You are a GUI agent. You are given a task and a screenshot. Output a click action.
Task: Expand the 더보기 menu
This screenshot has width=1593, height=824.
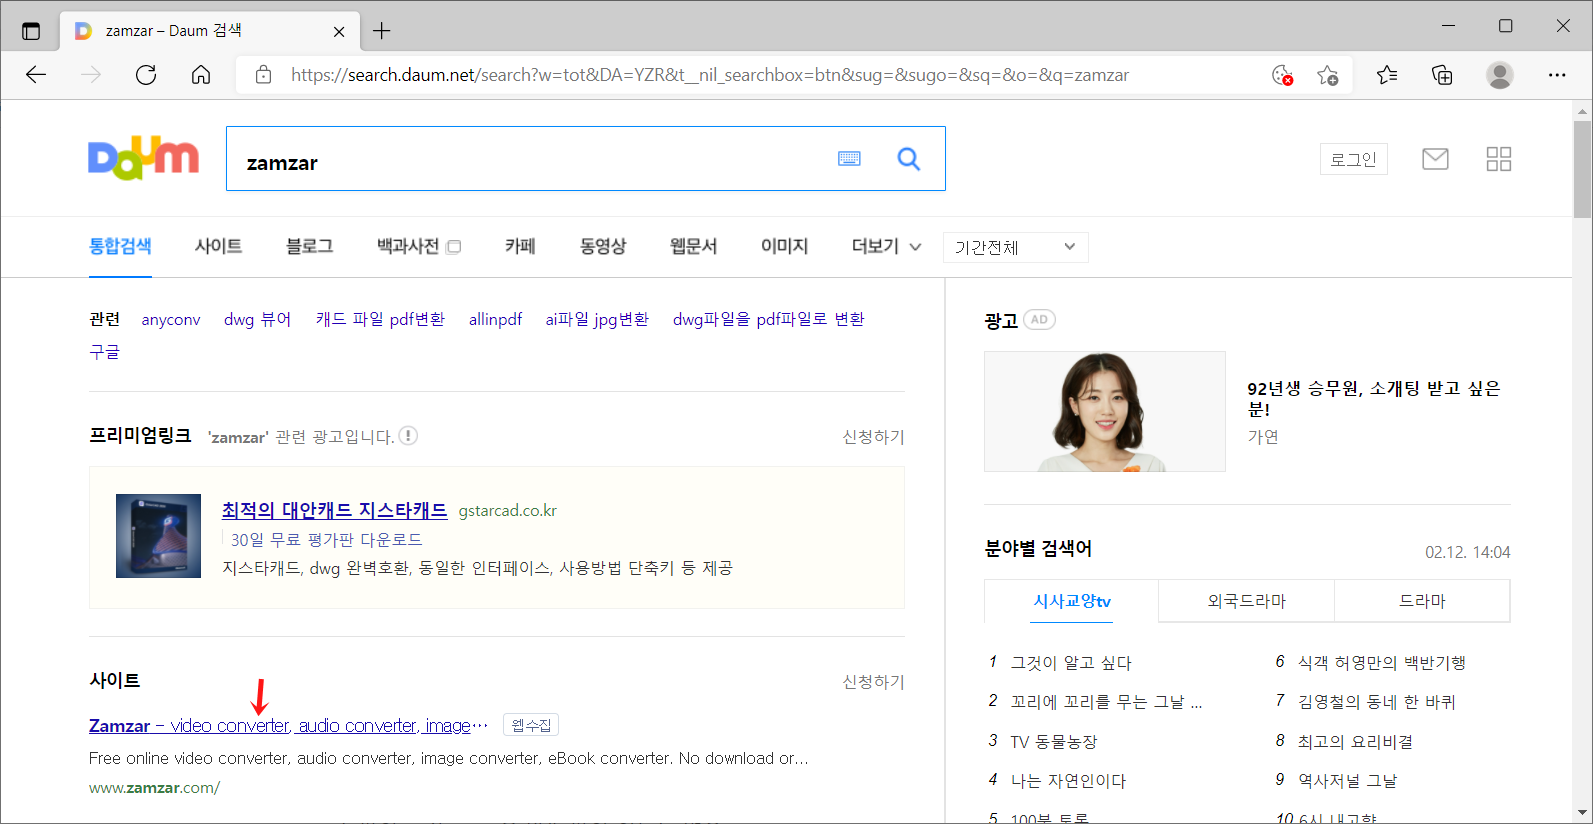886,246
